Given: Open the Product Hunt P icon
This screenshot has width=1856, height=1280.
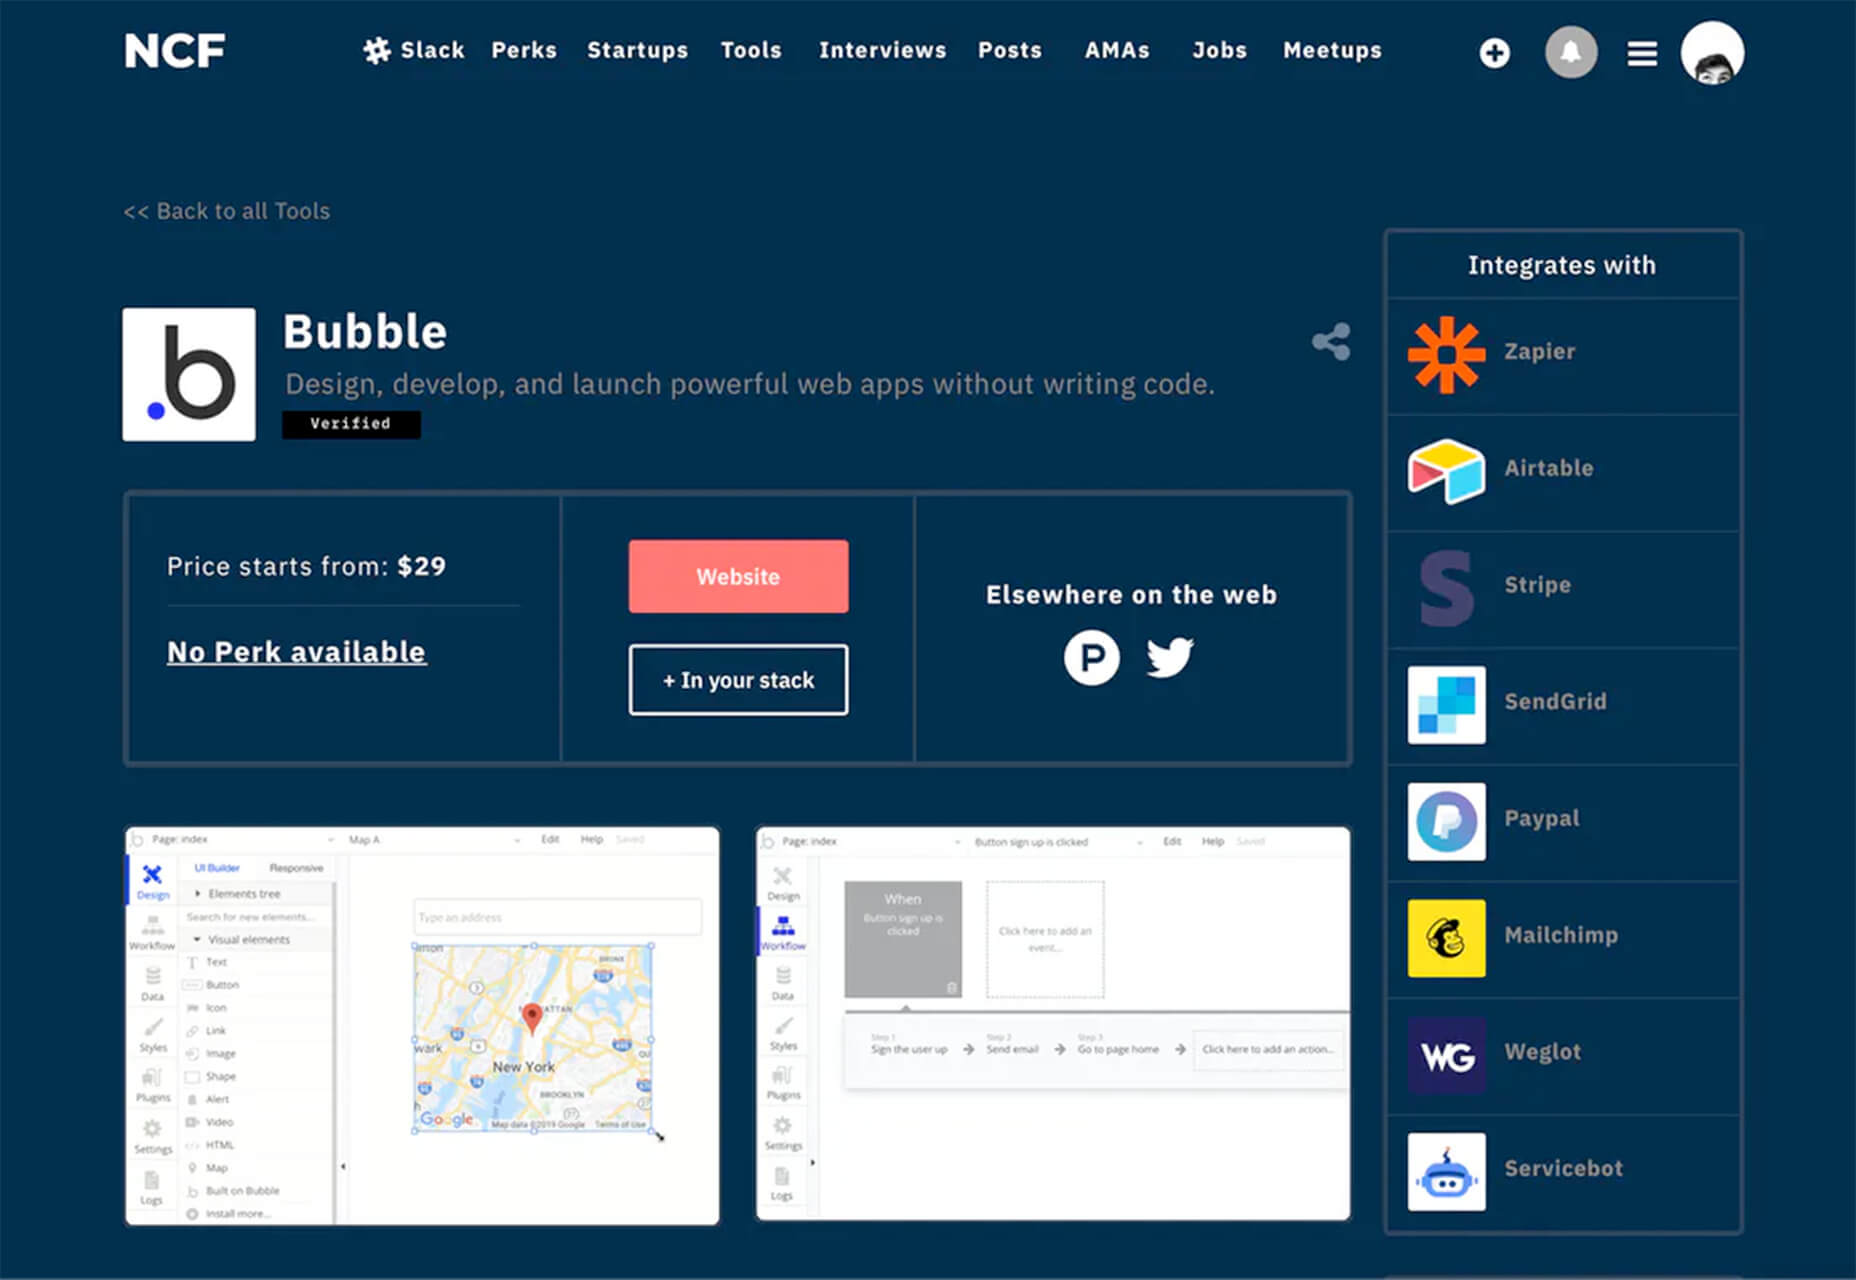Looking at the screenshot, I should [x=1091, y=657].
